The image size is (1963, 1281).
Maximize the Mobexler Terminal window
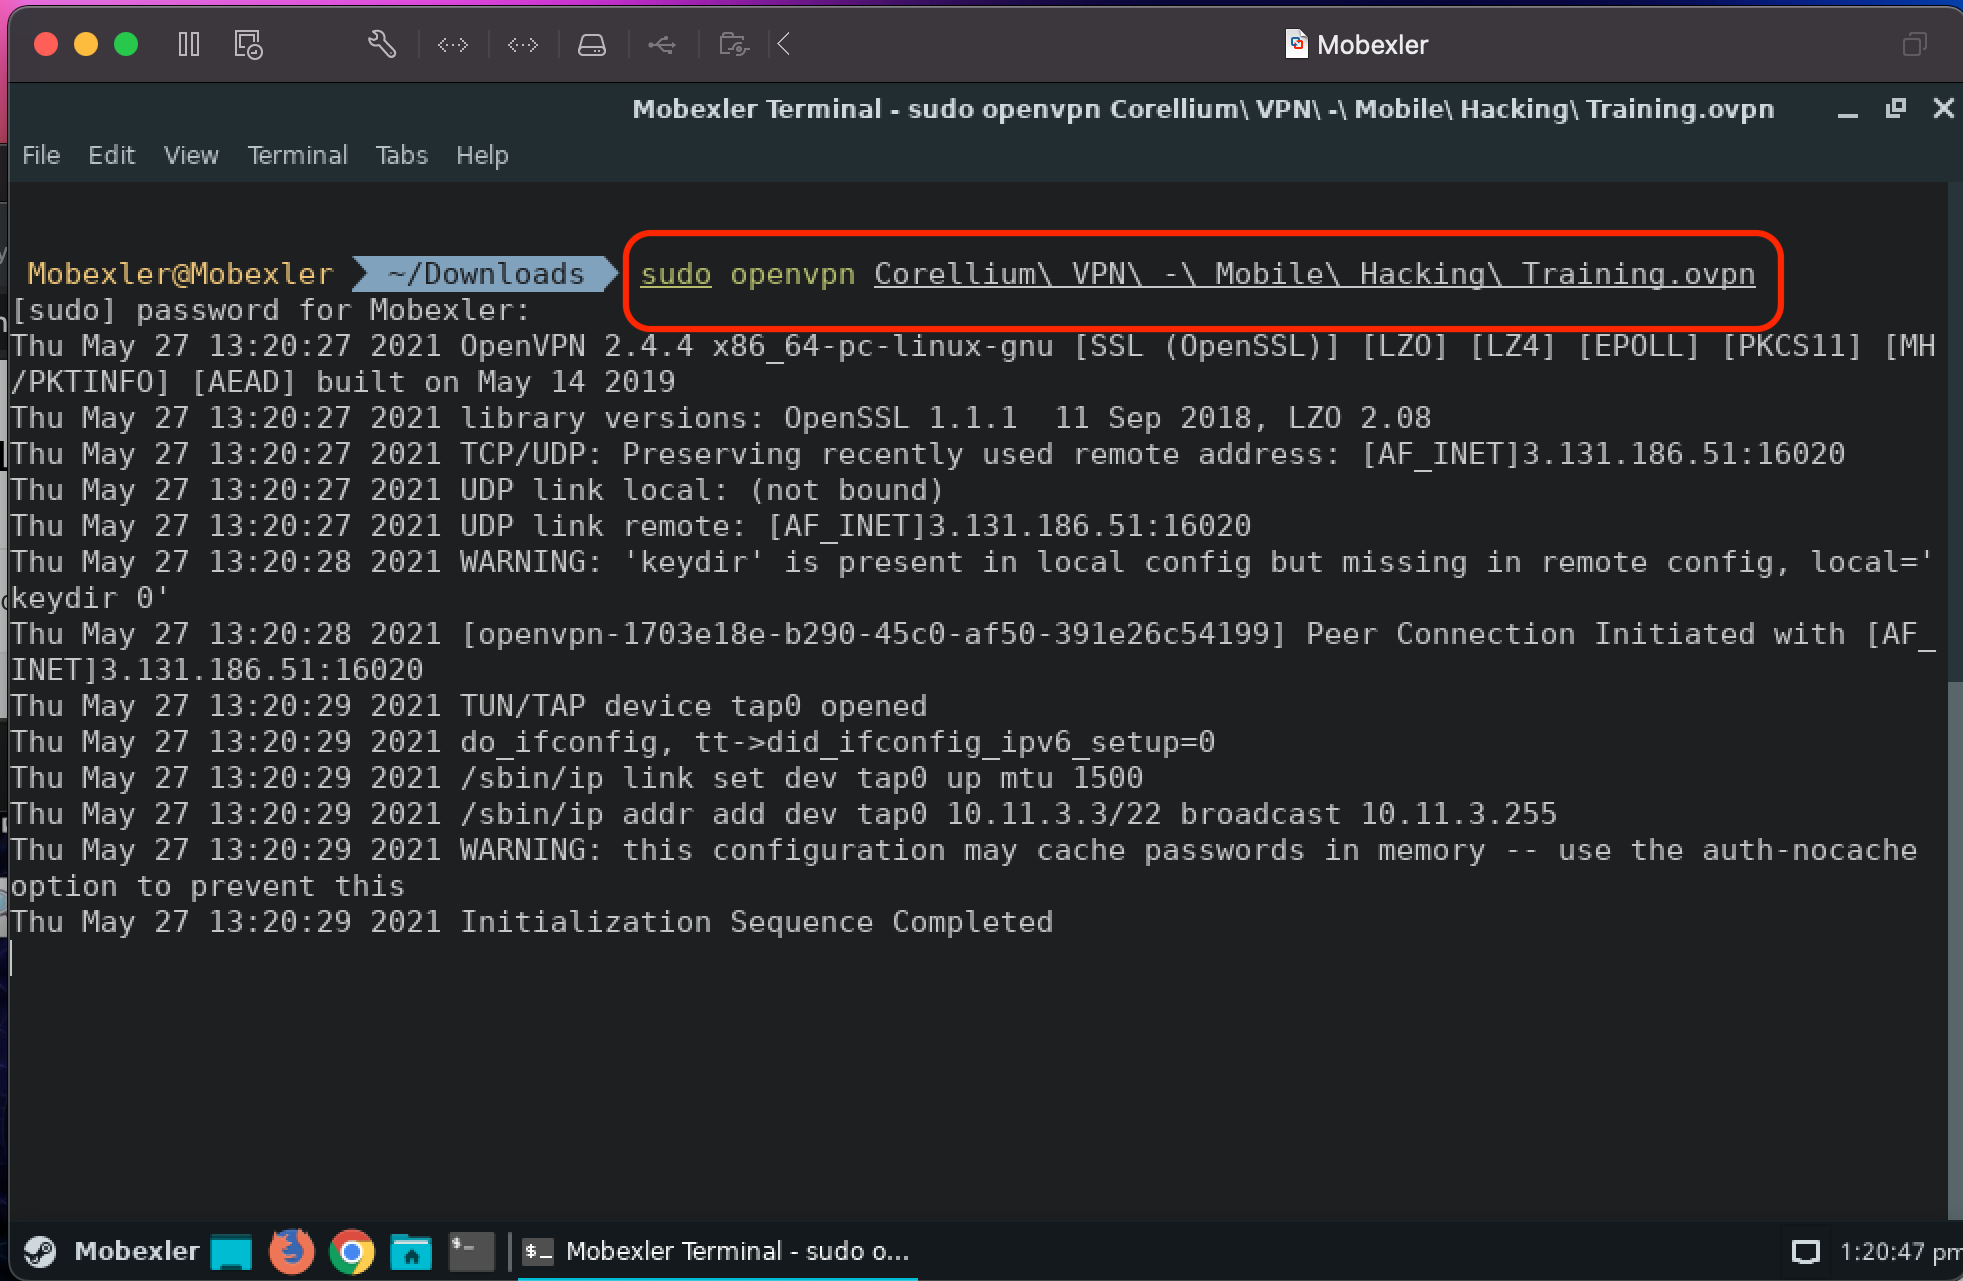1895,108
